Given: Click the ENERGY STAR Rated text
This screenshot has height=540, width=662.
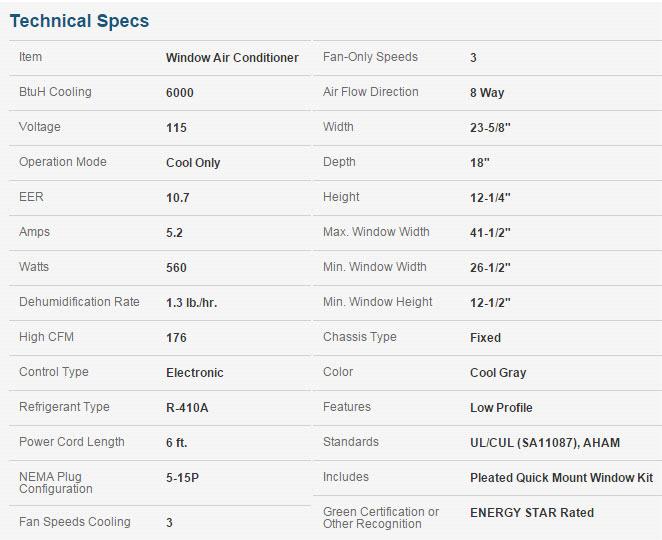Looking at the screenshot, I should pos(532,513).
